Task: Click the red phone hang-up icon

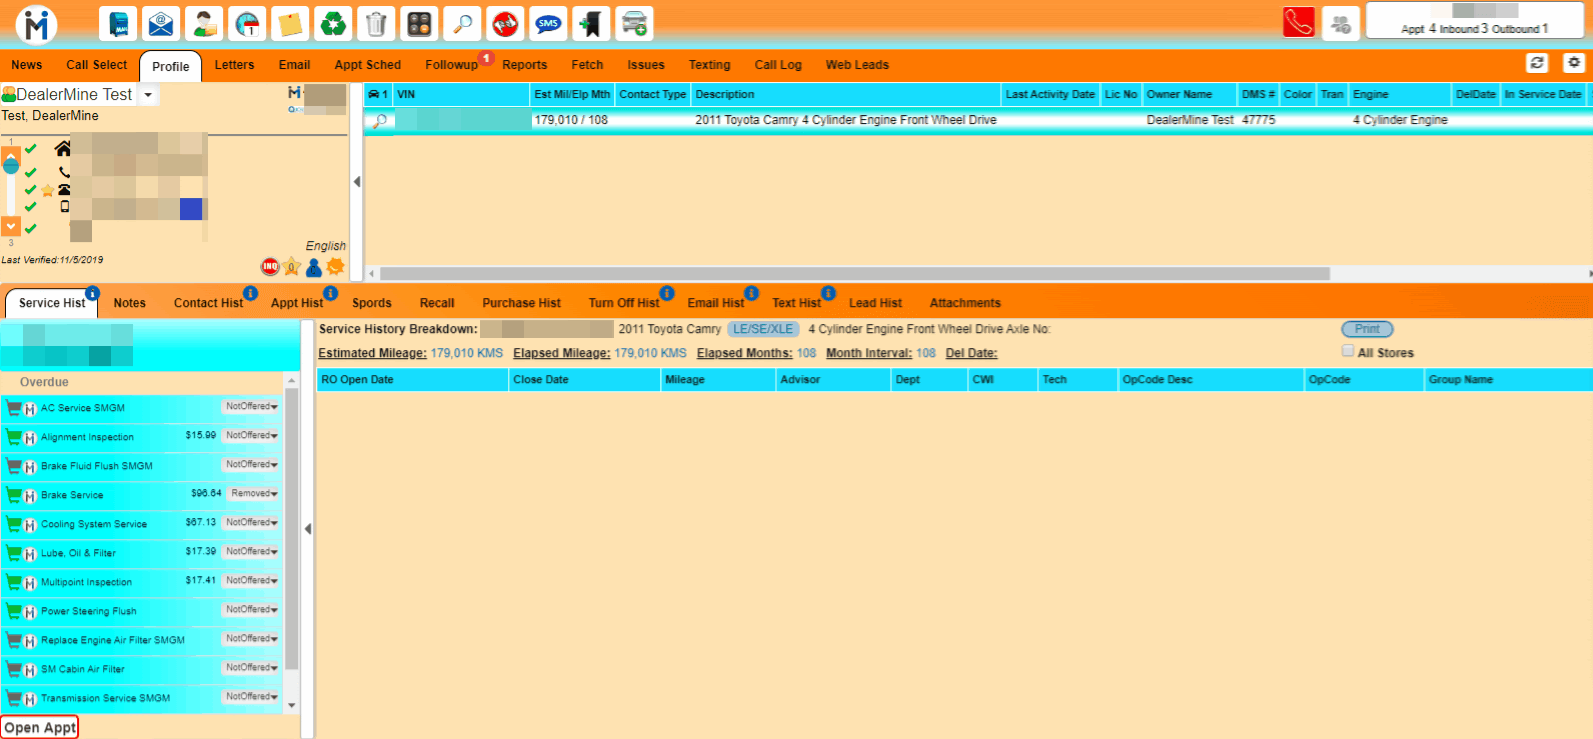Action: 1298,23
